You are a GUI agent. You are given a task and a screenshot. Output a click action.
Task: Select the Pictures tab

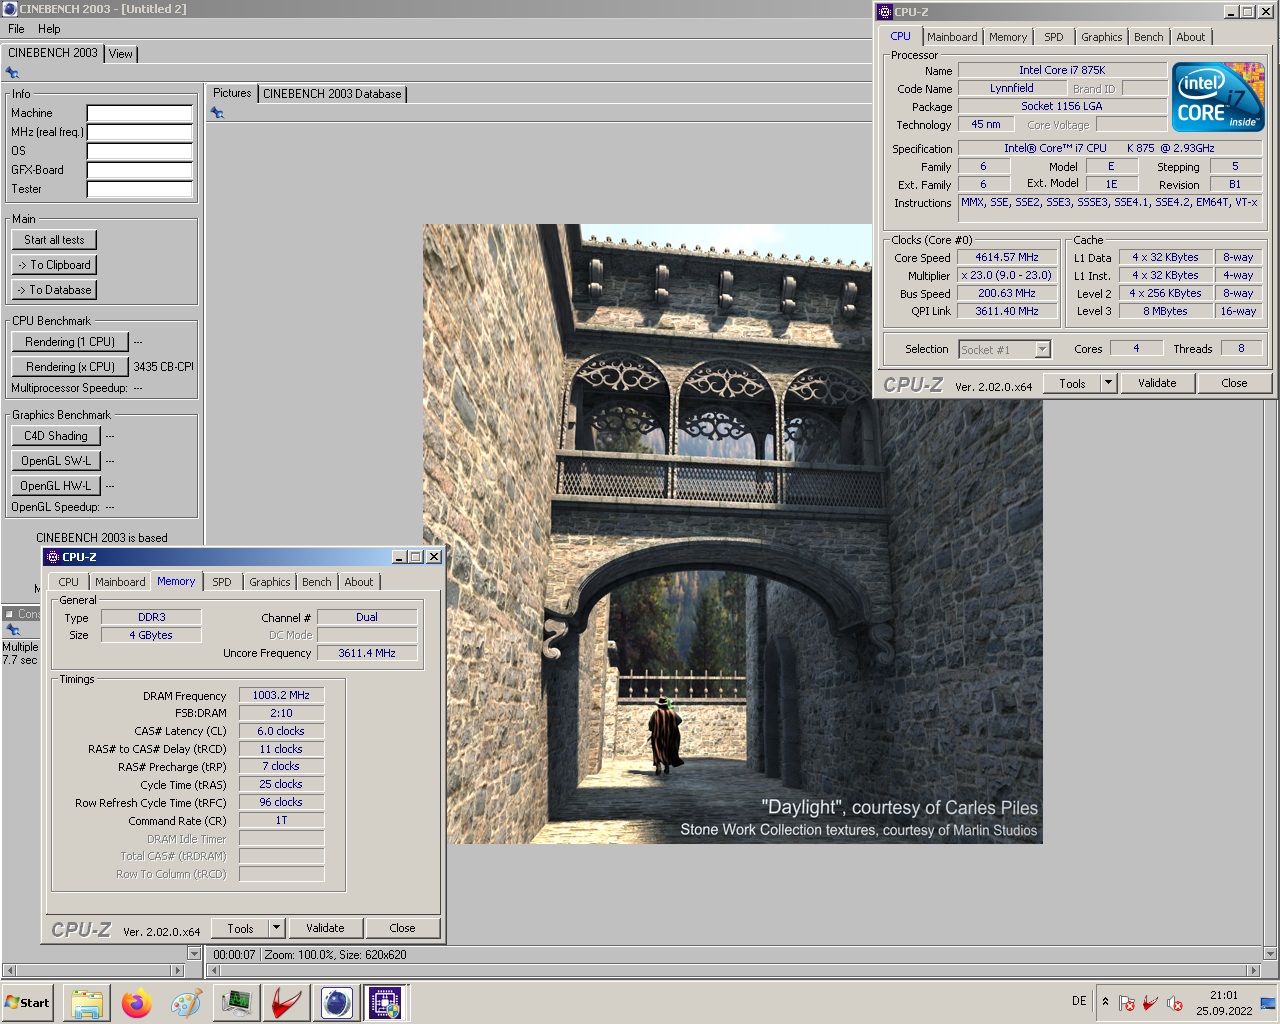coord(232,93)
